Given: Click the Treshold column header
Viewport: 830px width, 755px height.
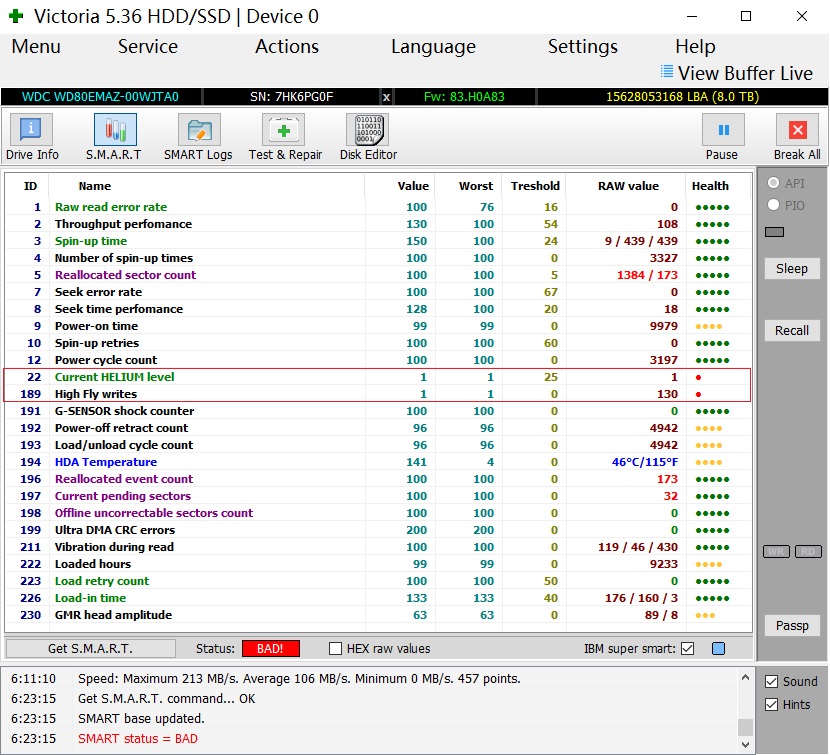Looking at the screenshot, I should click(x=535, y=186).
